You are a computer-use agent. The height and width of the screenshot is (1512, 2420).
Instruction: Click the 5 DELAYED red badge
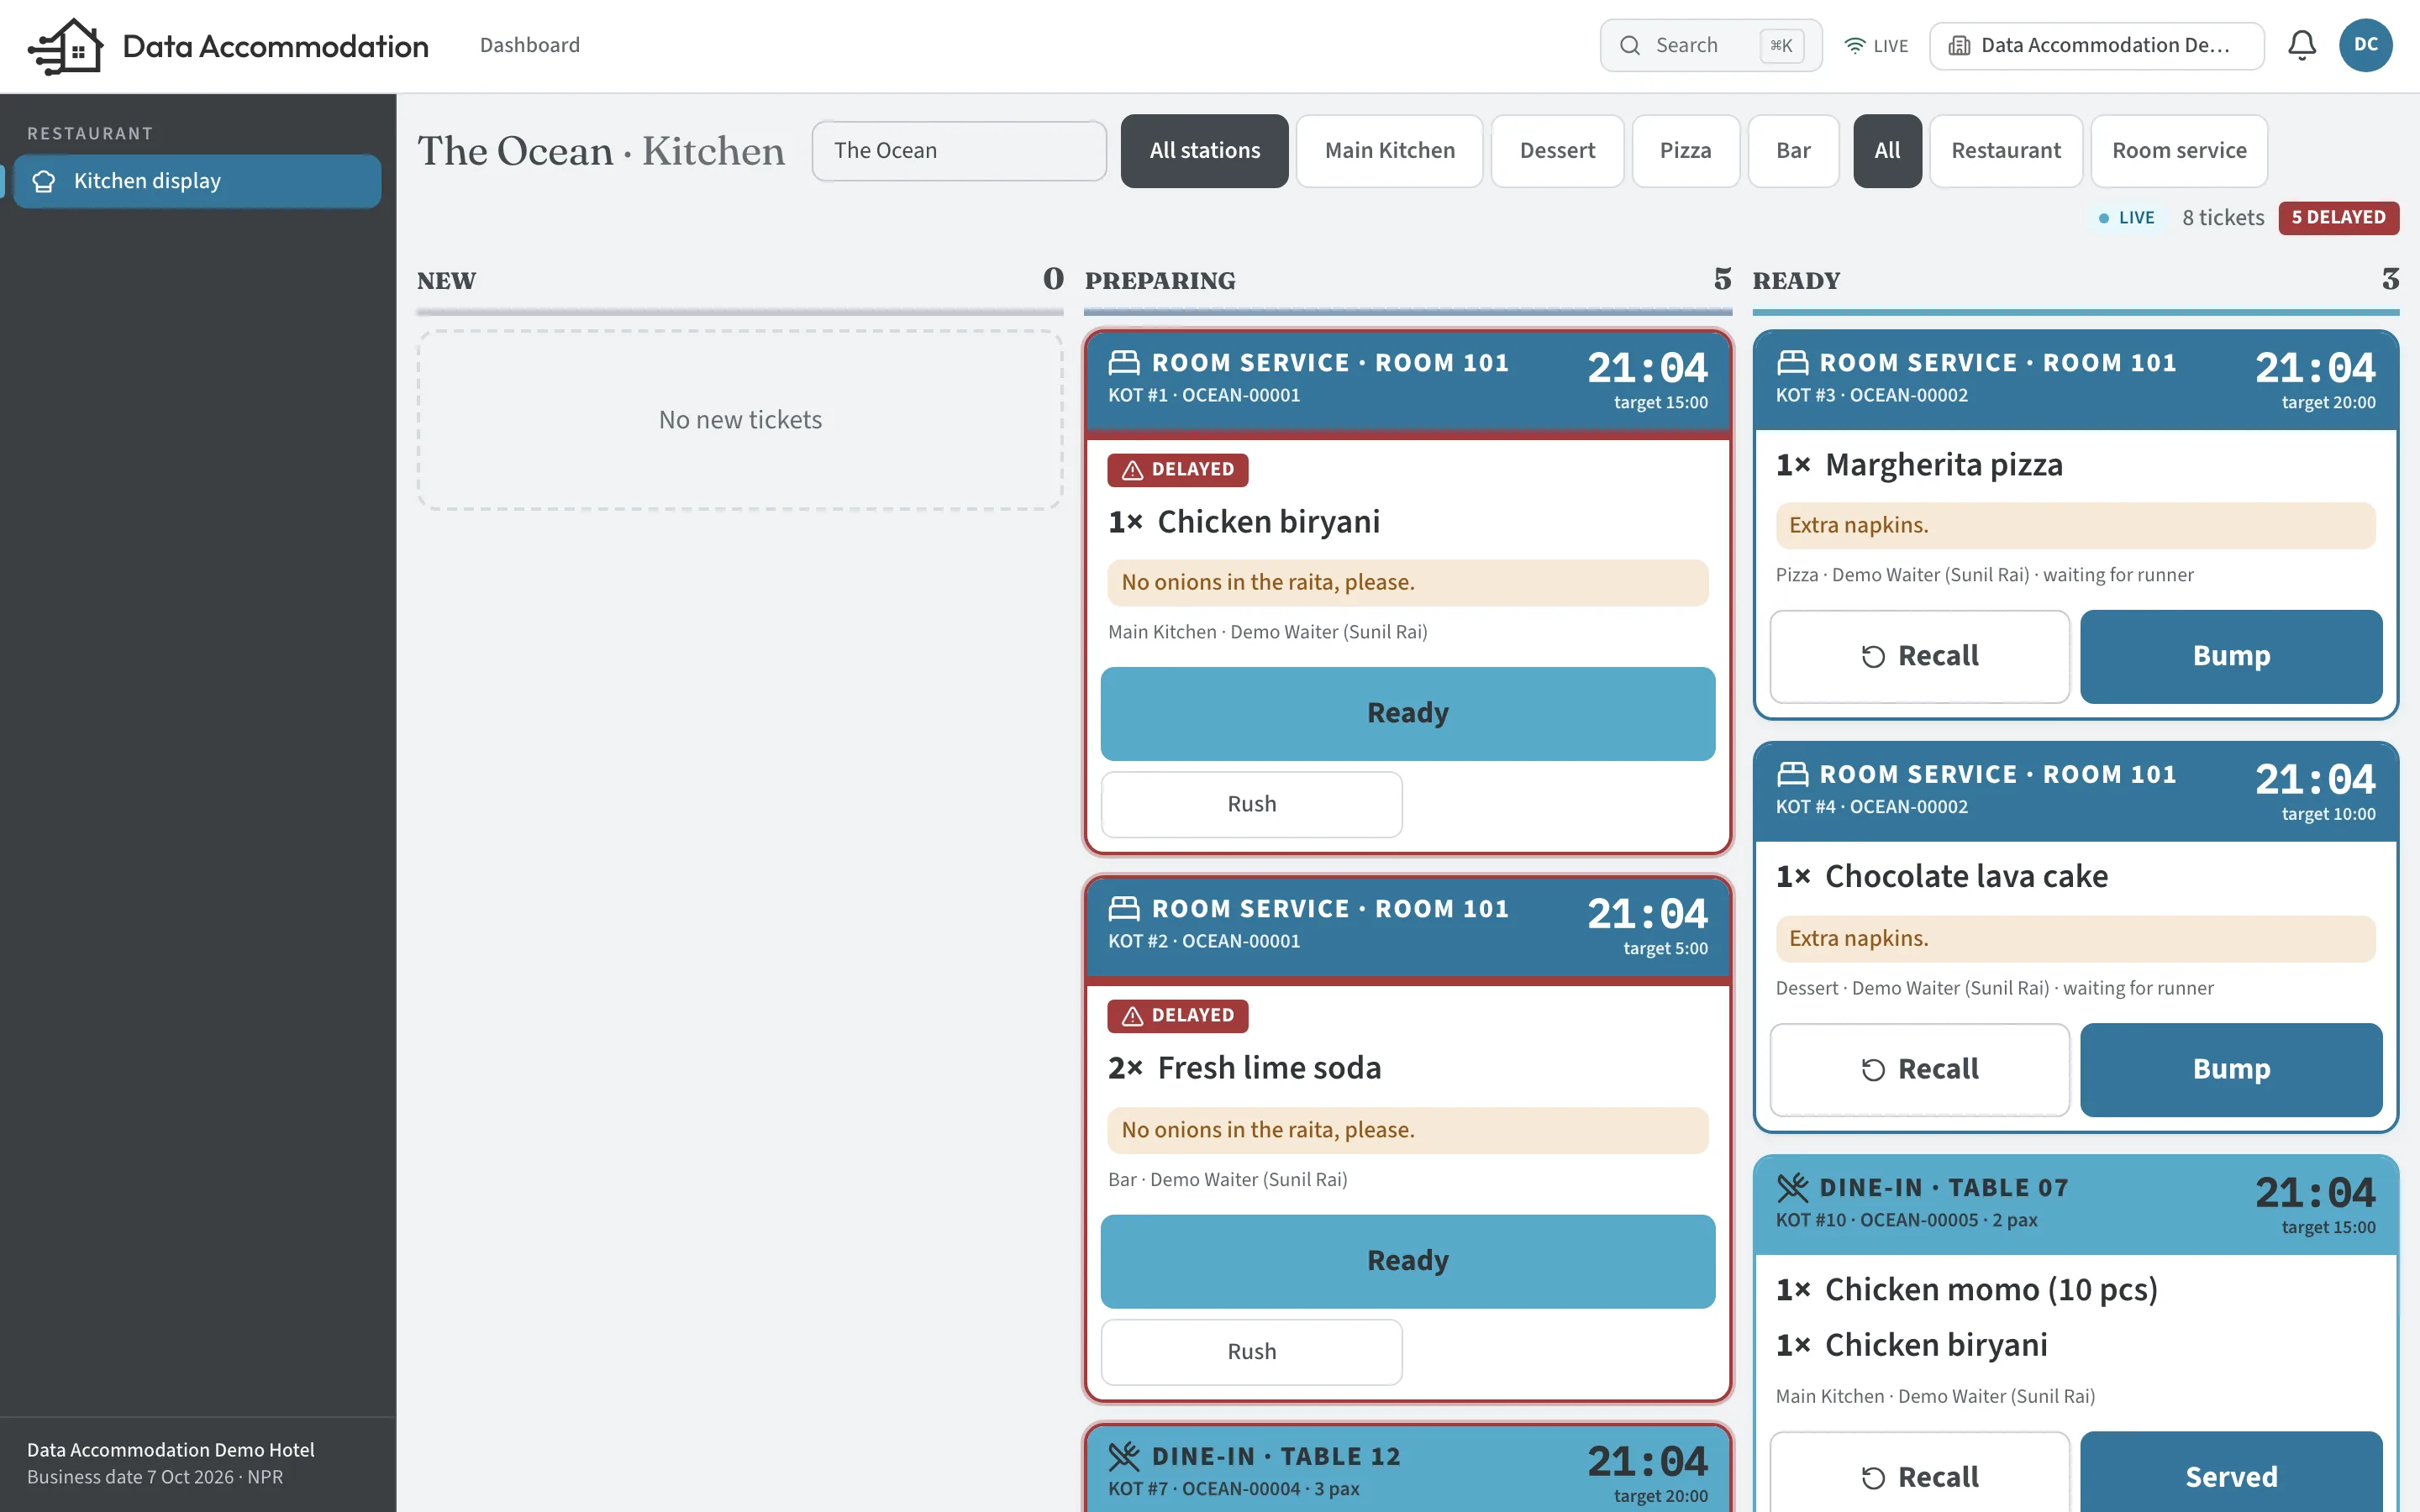pos(2338,218)
